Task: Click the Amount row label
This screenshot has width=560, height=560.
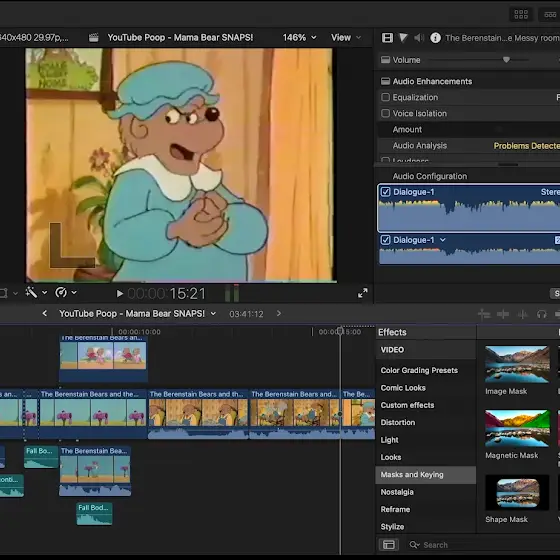Action: (x=407, y=129)
